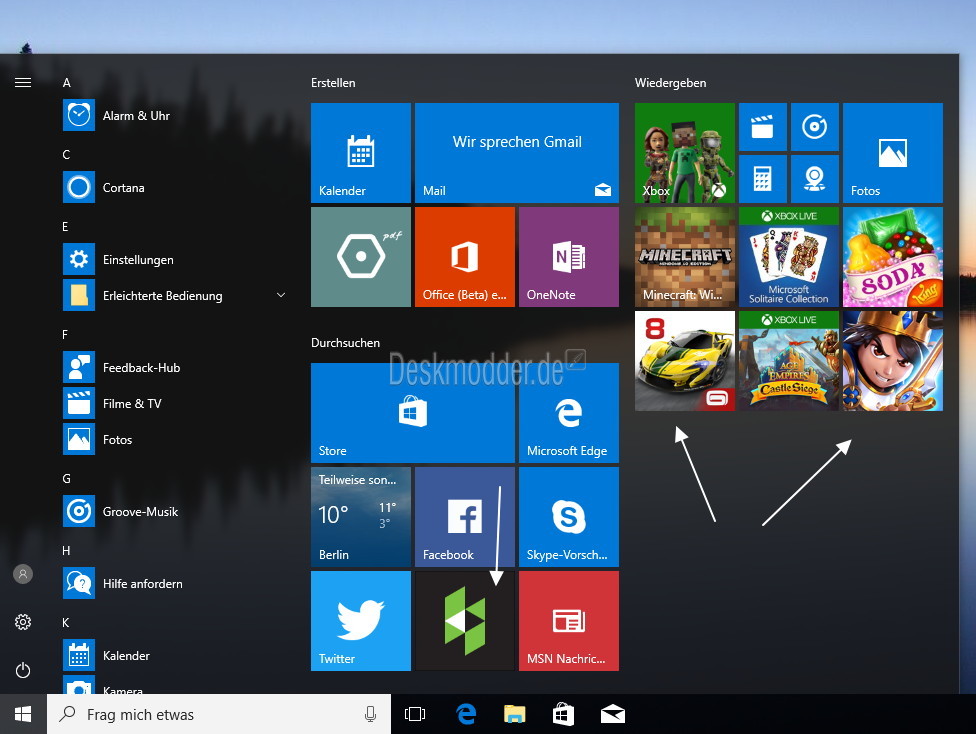
Task: Jump via letter A header
Action: coord(67,83)
